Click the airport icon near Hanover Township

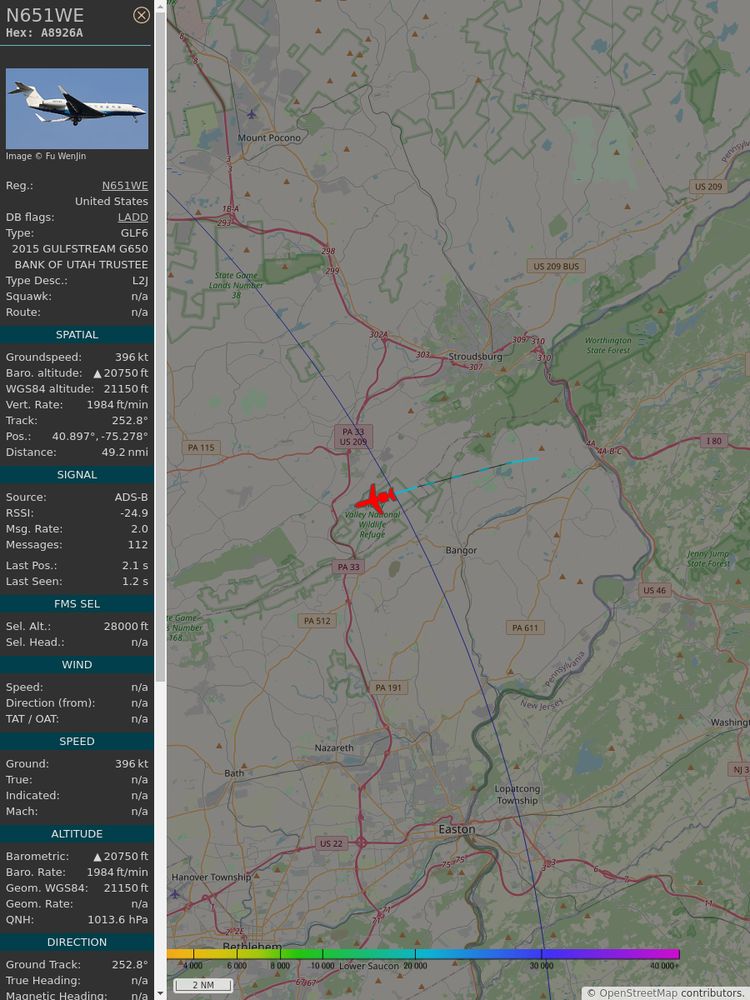coord(175,894)
